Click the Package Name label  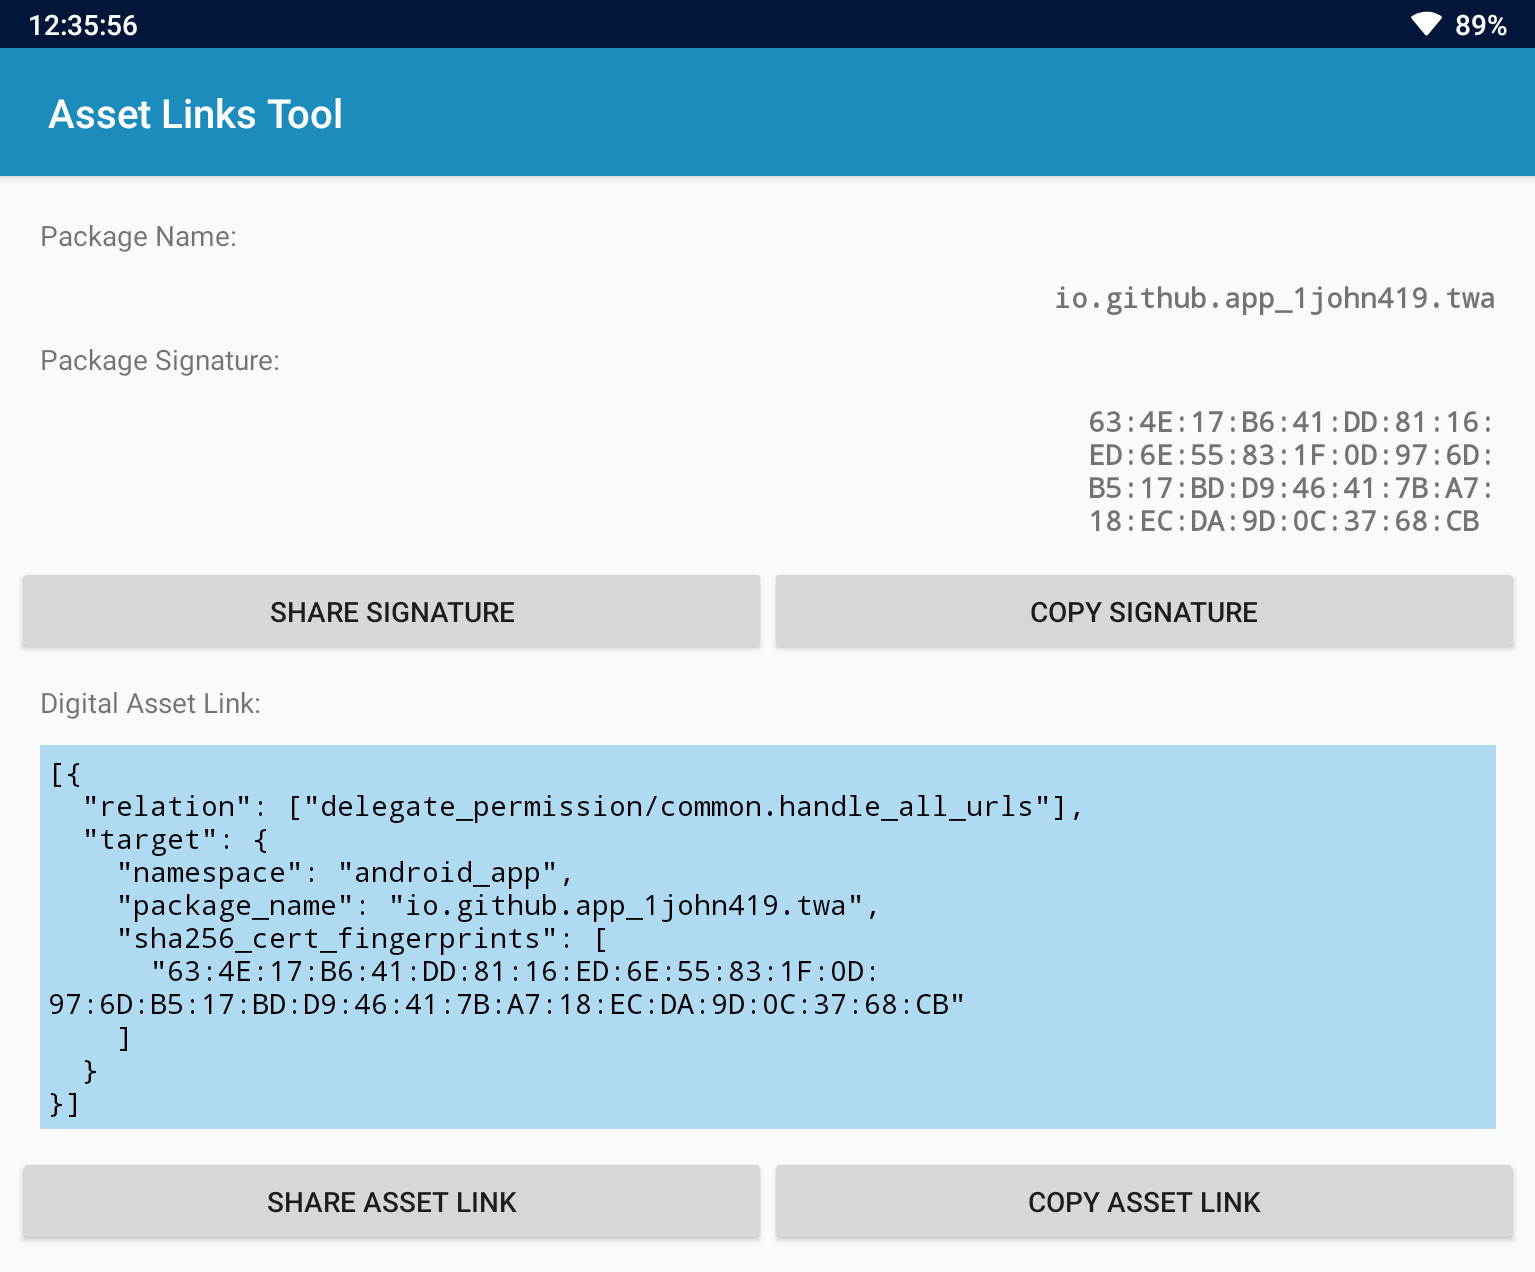[x=138, y=237]
